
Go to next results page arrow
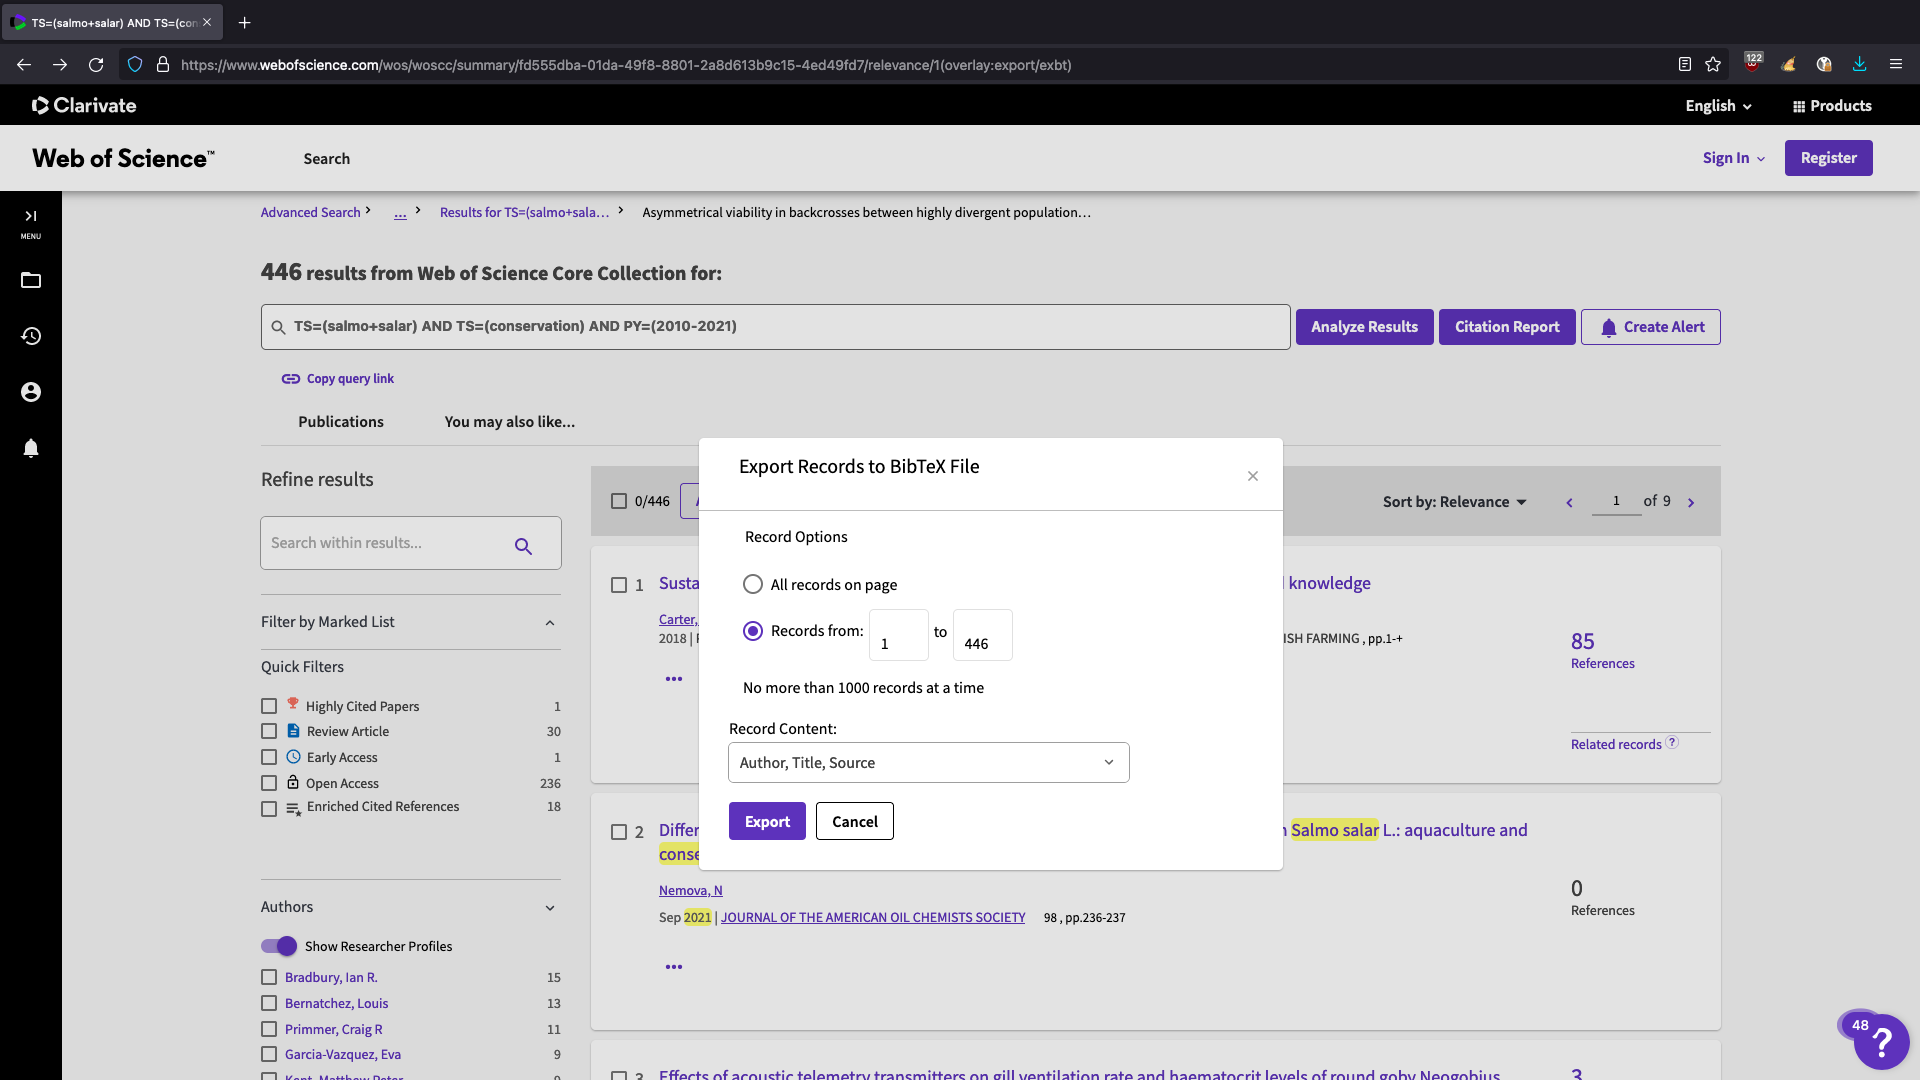pos(1691,503)
